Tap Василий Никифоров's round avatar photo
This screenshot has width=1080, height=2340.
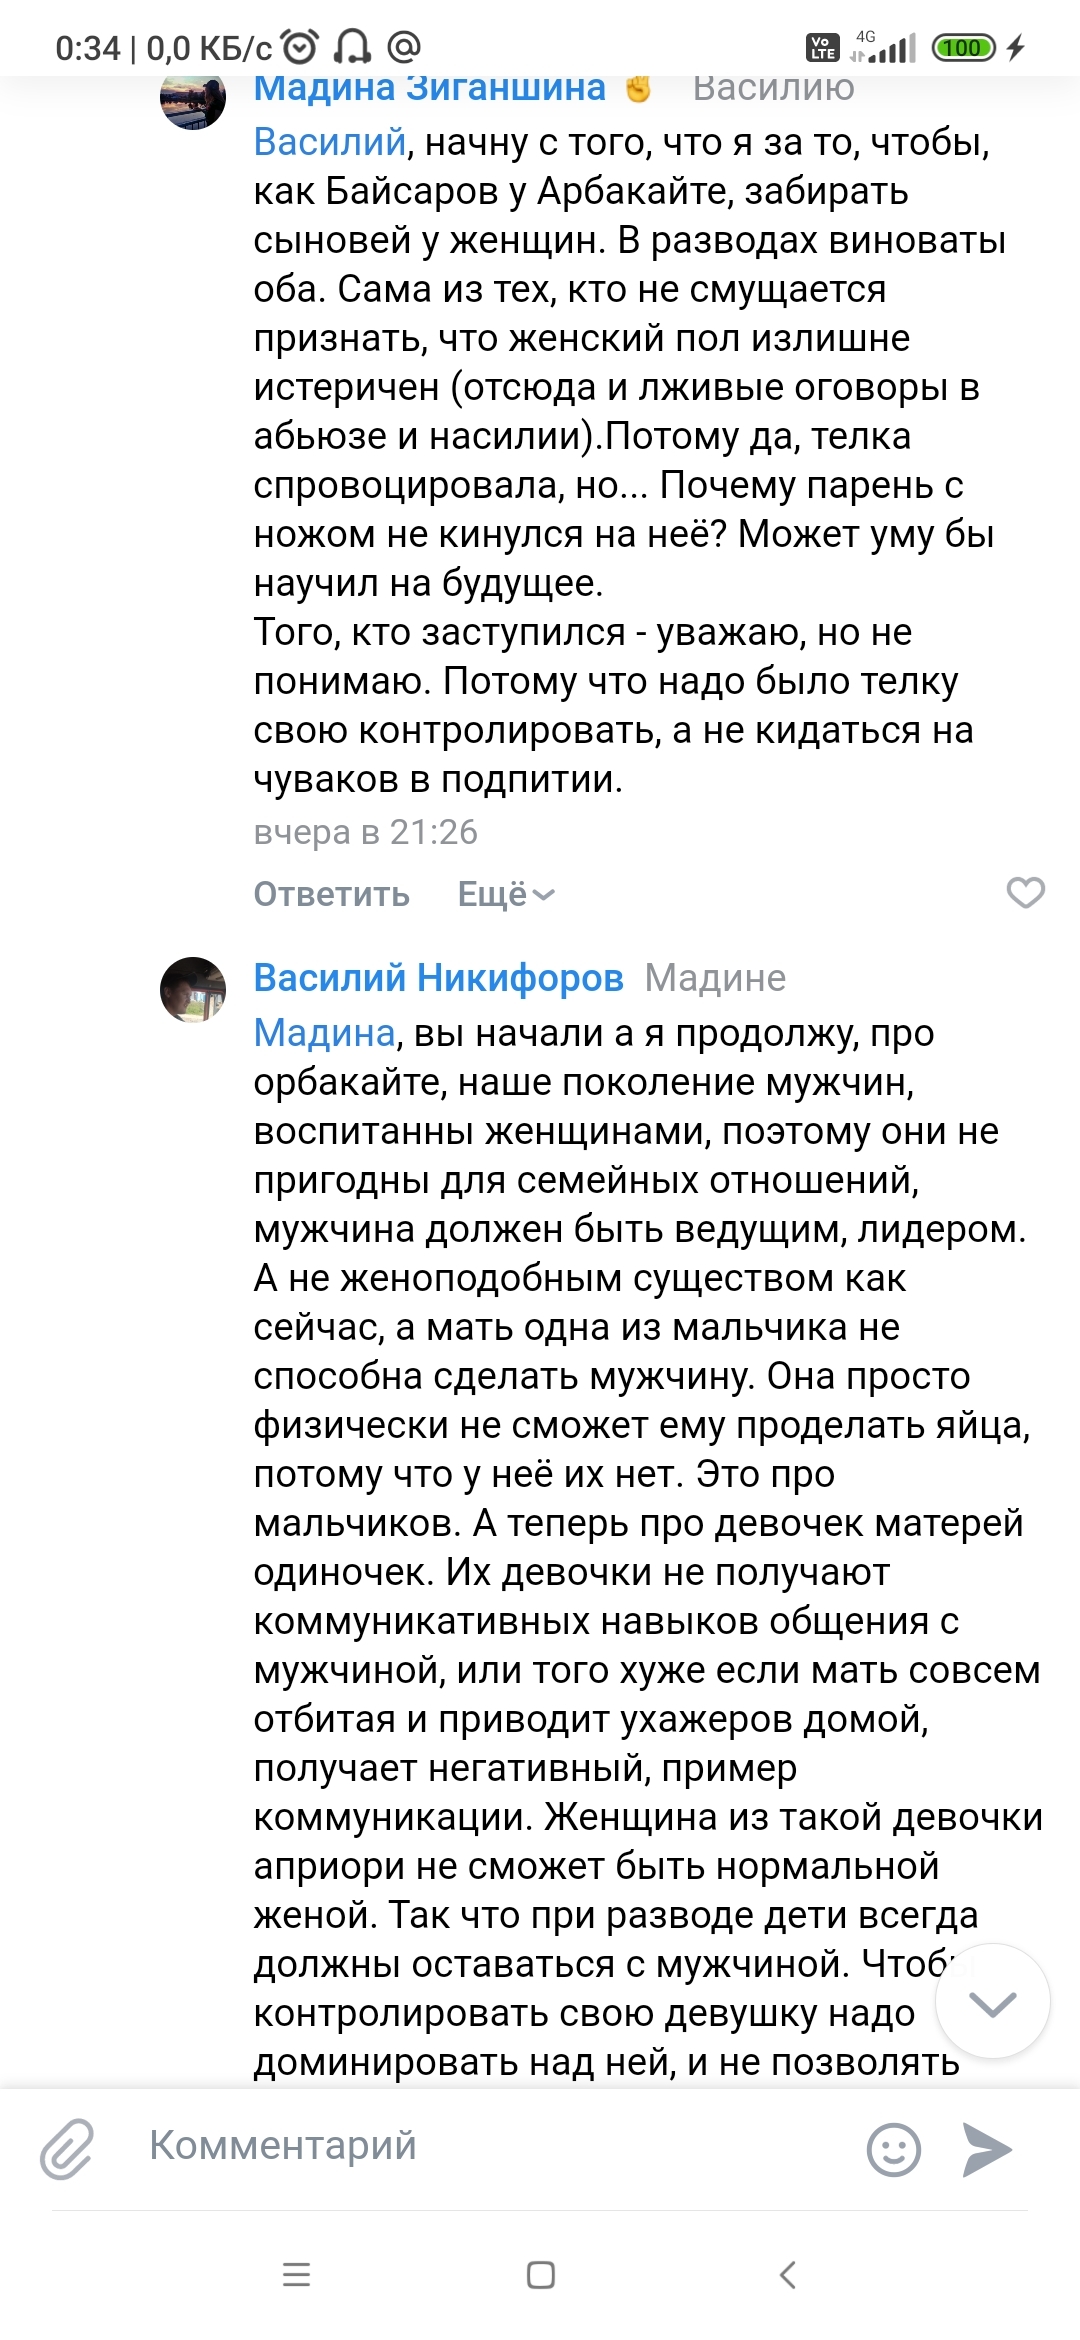click(193, 990)
